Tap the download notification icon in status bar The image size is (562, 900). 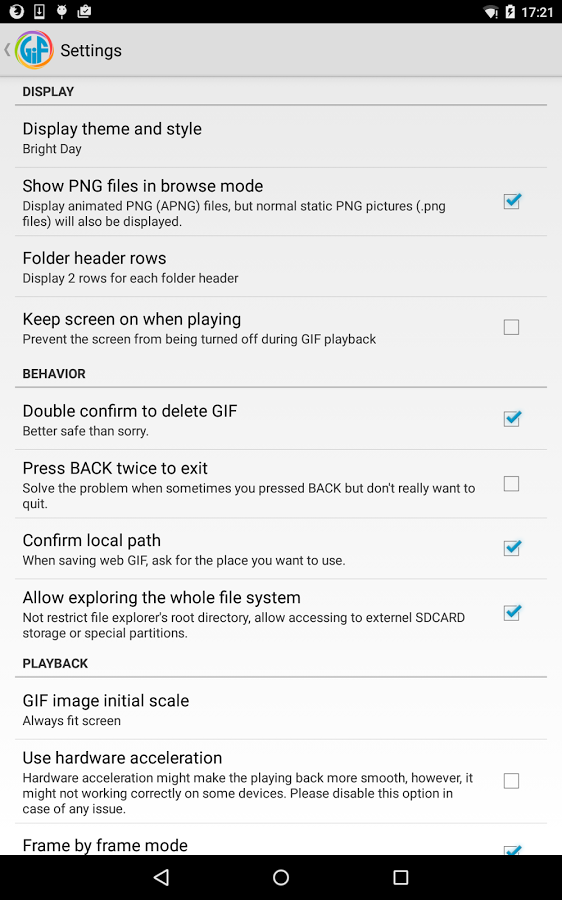39,11
